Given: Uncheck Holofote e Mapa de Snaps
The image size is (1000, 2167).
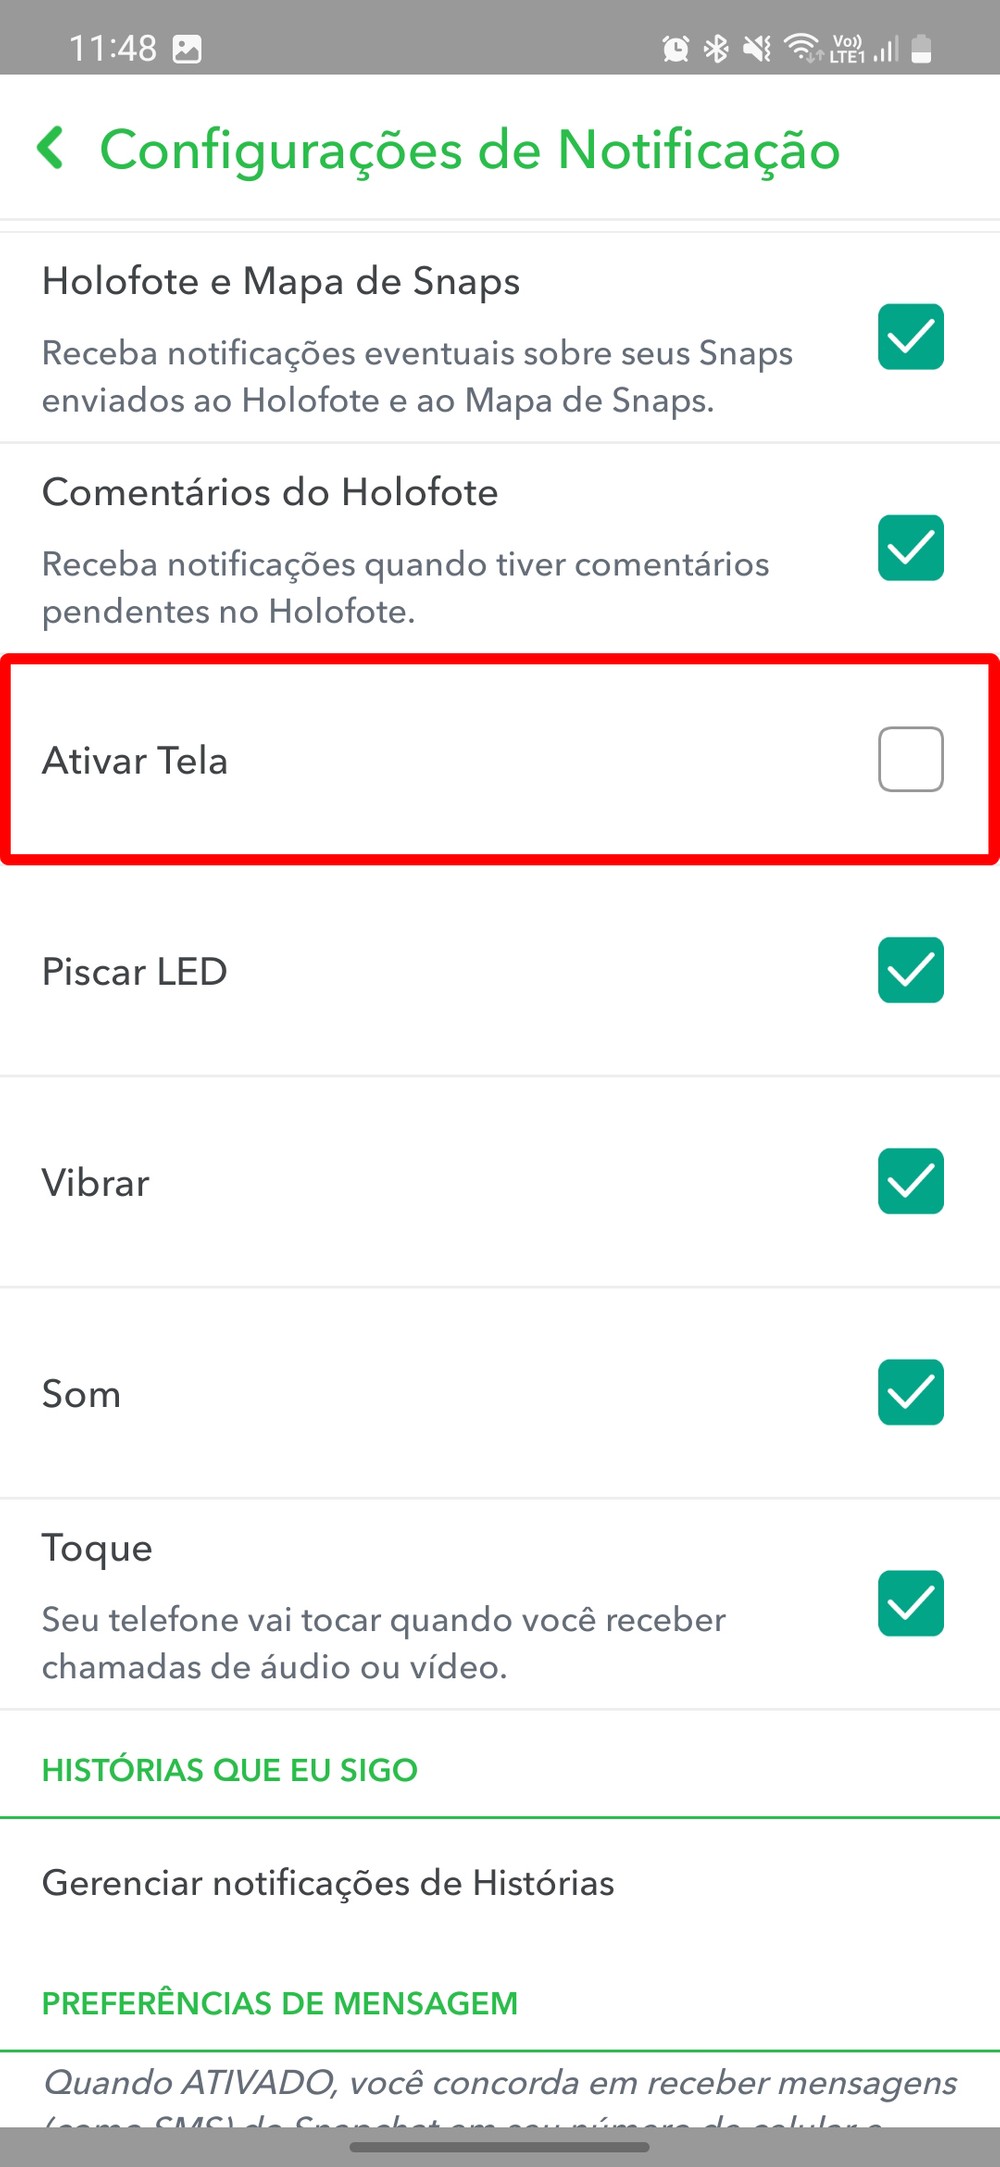Looking at the screenshot, I should click(x=910, y=337).
